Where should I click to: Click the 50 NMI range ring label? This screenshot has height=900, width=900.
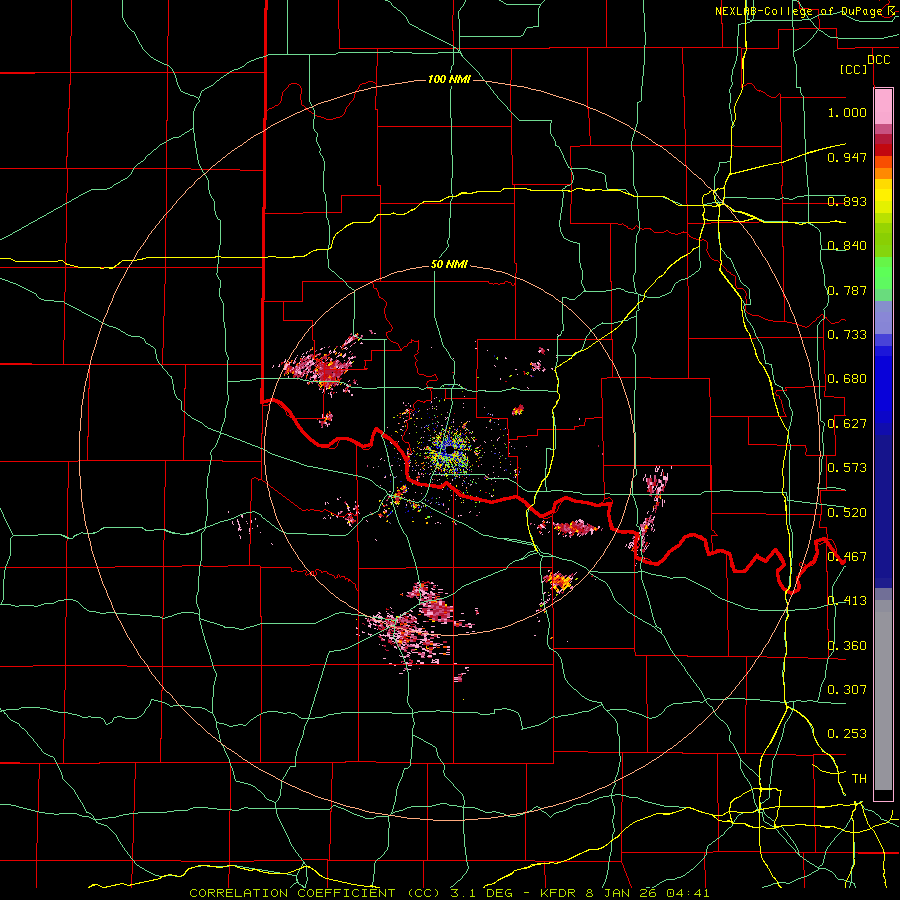tap(449, 265)
